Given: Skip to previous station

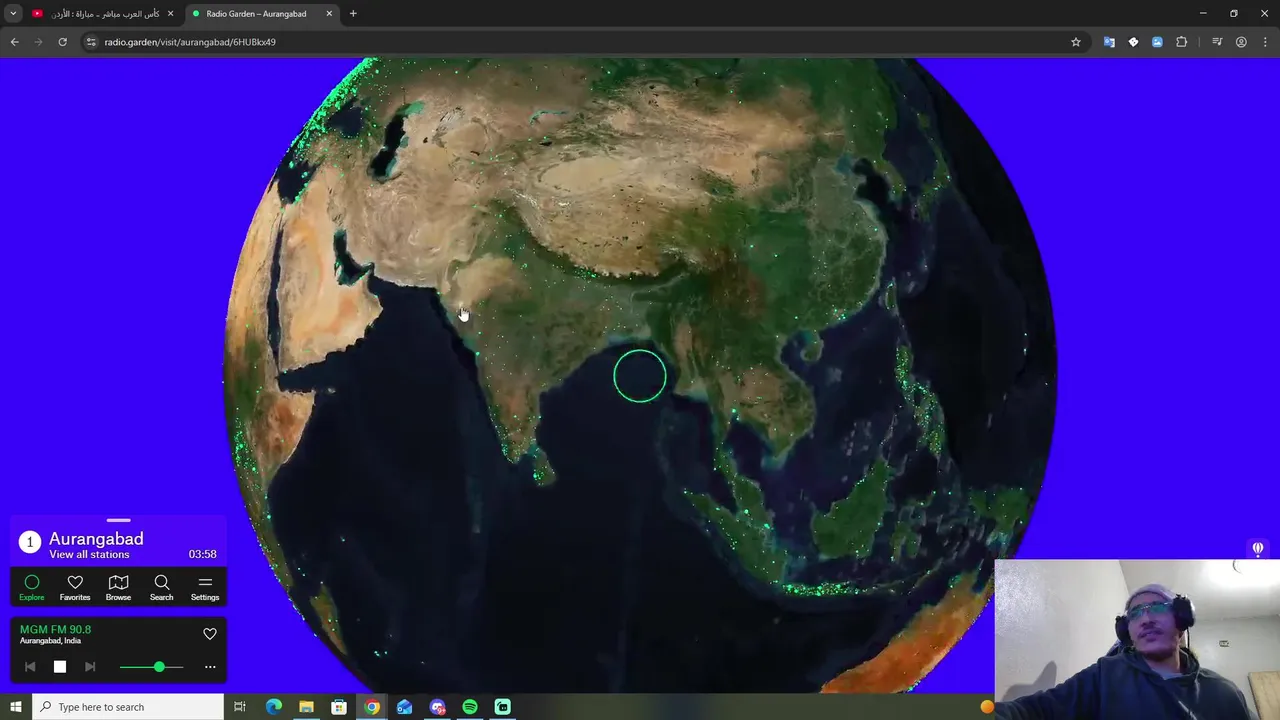Looking at the screenshot, I should 30,667.
